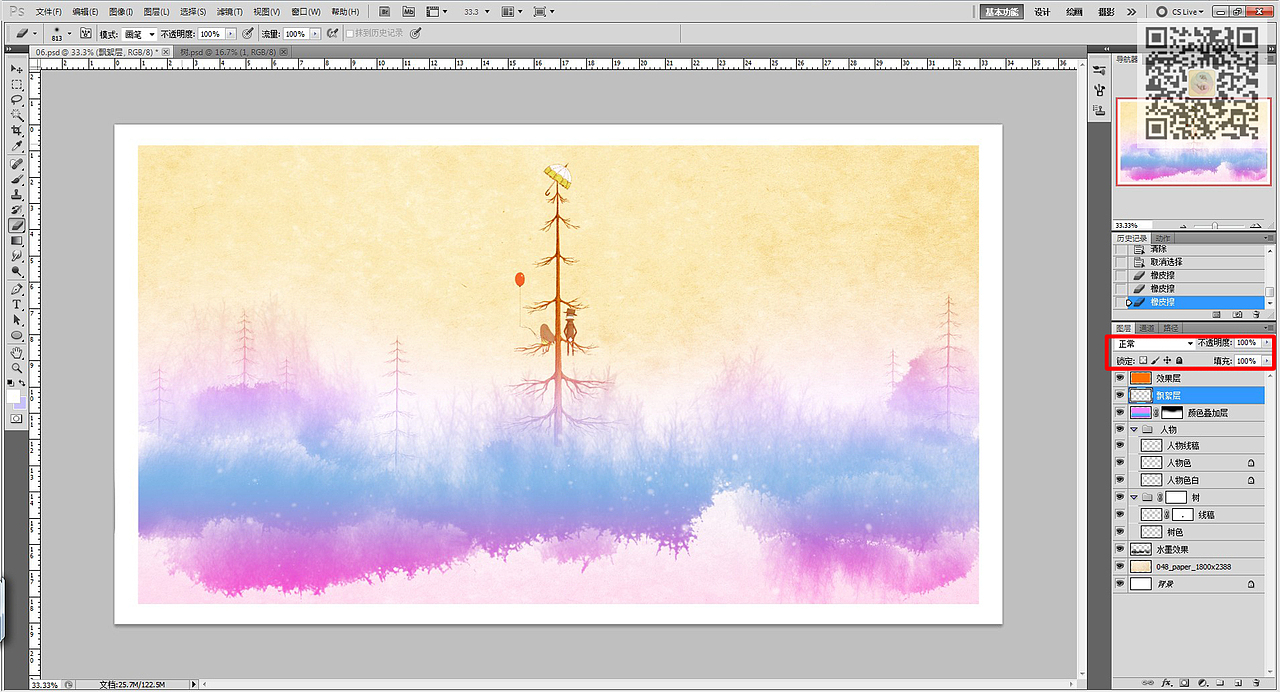Collapse the 人物 layer group
This screenshot has width=1280, height=692.
[x=1134, y=429]
